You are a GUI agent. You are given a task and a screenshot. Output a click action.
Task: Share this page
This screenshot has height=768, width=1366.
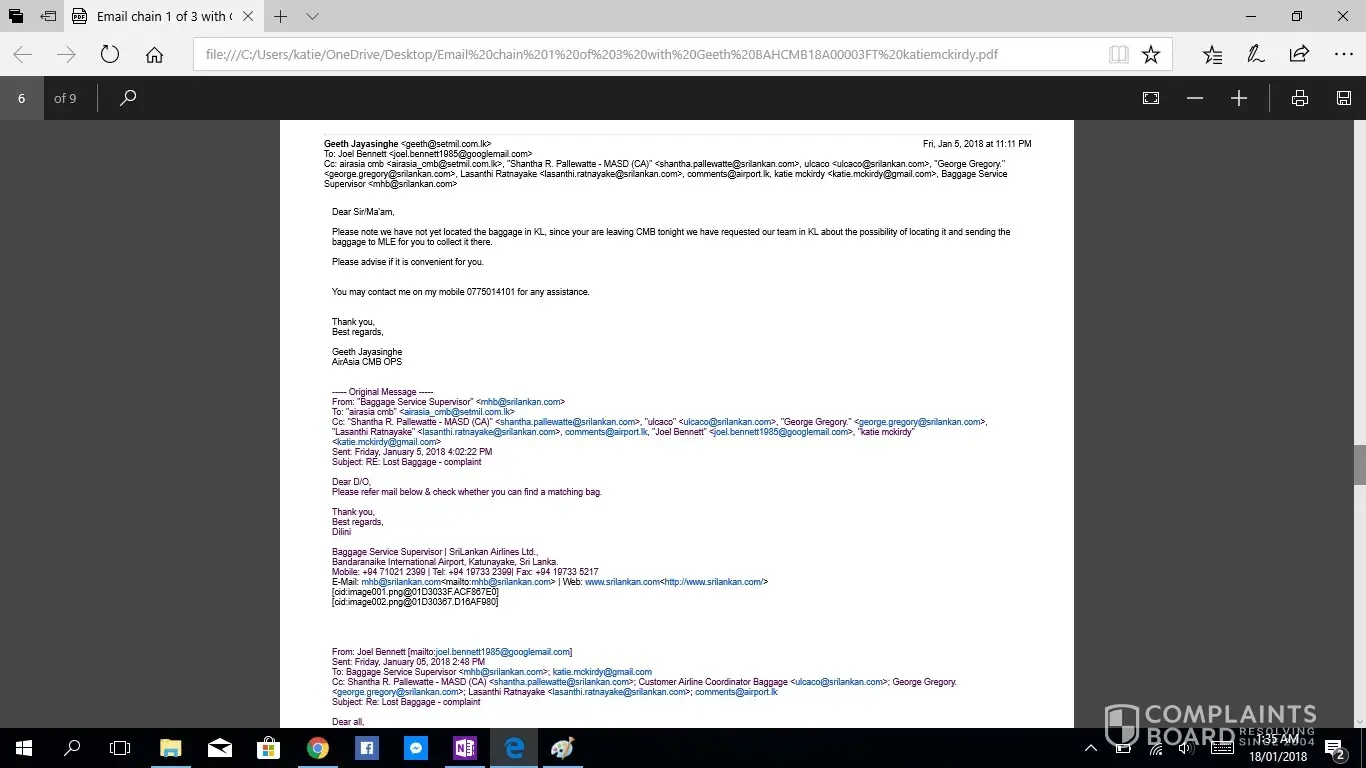[1299, 55]
